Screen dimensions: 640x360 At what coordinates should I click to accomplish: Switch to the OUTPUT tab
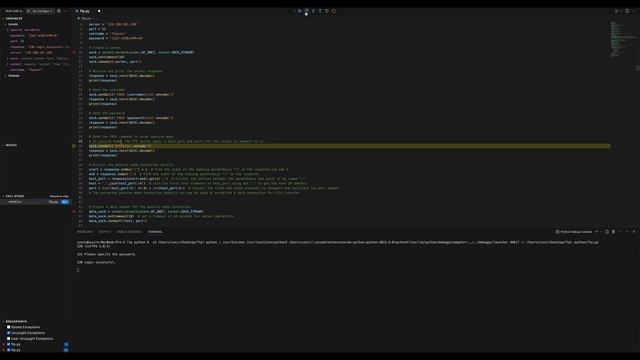pyautogui.click(x=104, y=231)
